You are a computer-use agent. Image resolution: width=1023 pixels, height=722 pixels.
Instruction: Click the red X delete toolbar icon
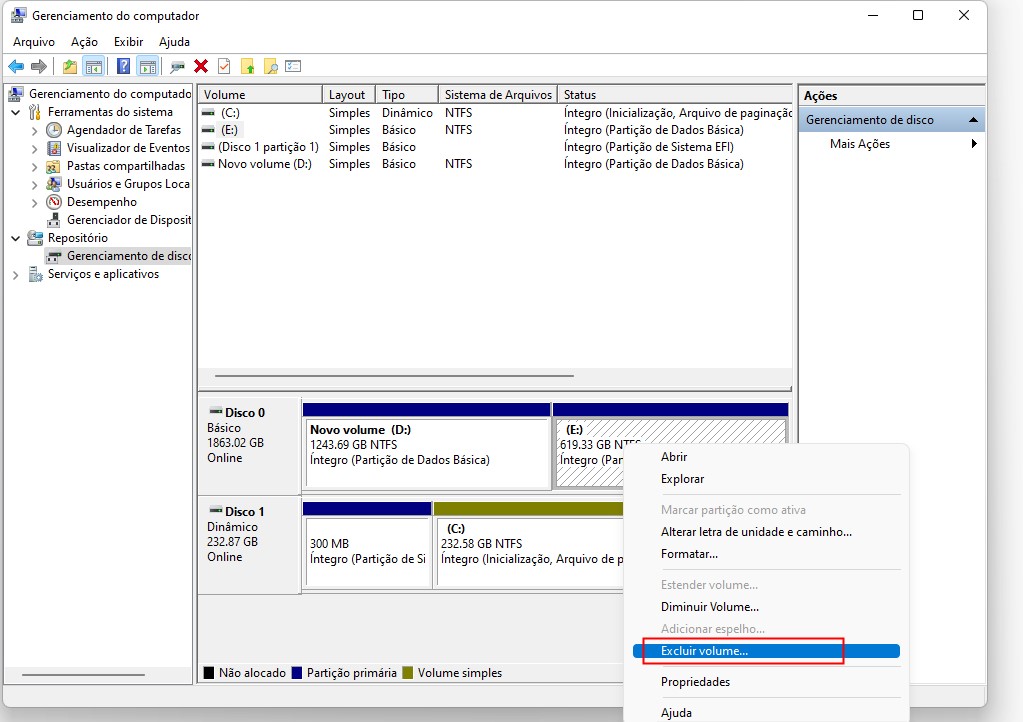pos(201,66)
